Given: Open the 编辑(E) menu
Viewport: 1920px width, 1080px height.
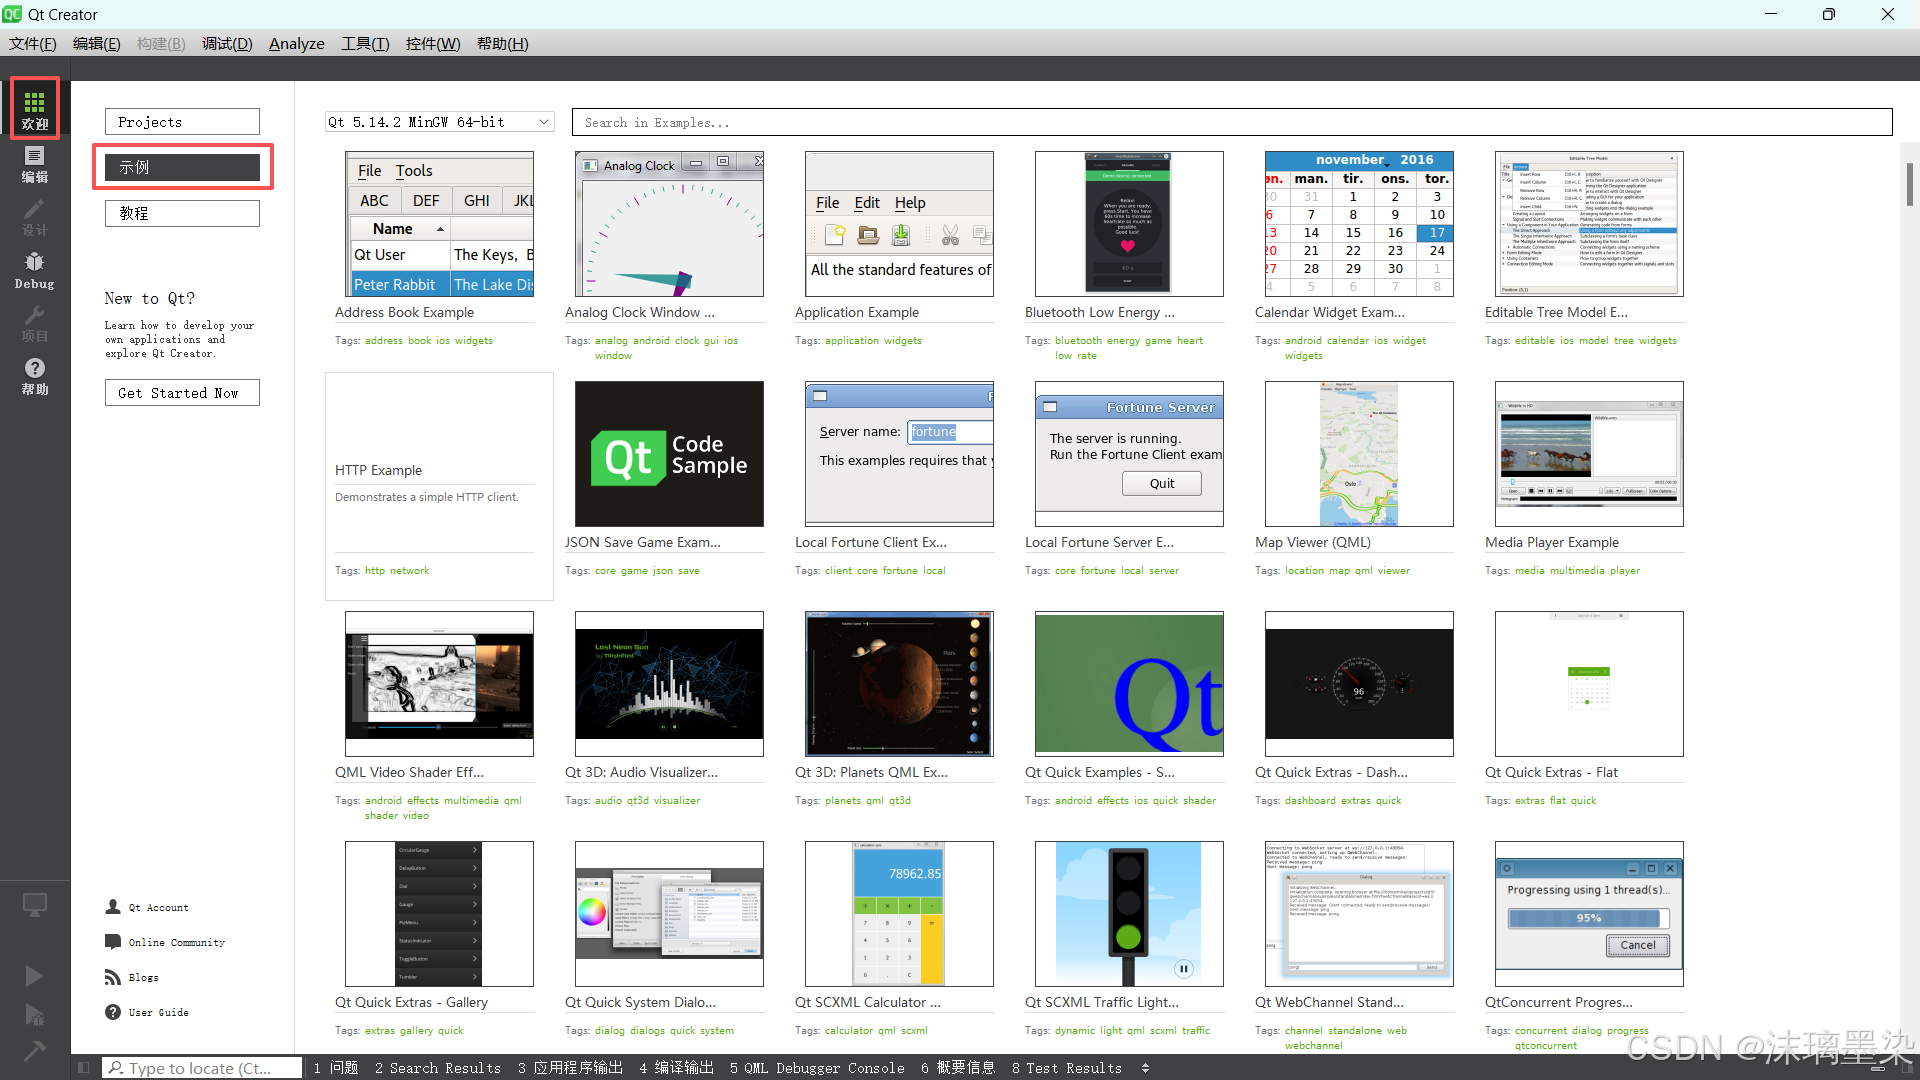Looking at the screenshot, I should pos(97,44).
